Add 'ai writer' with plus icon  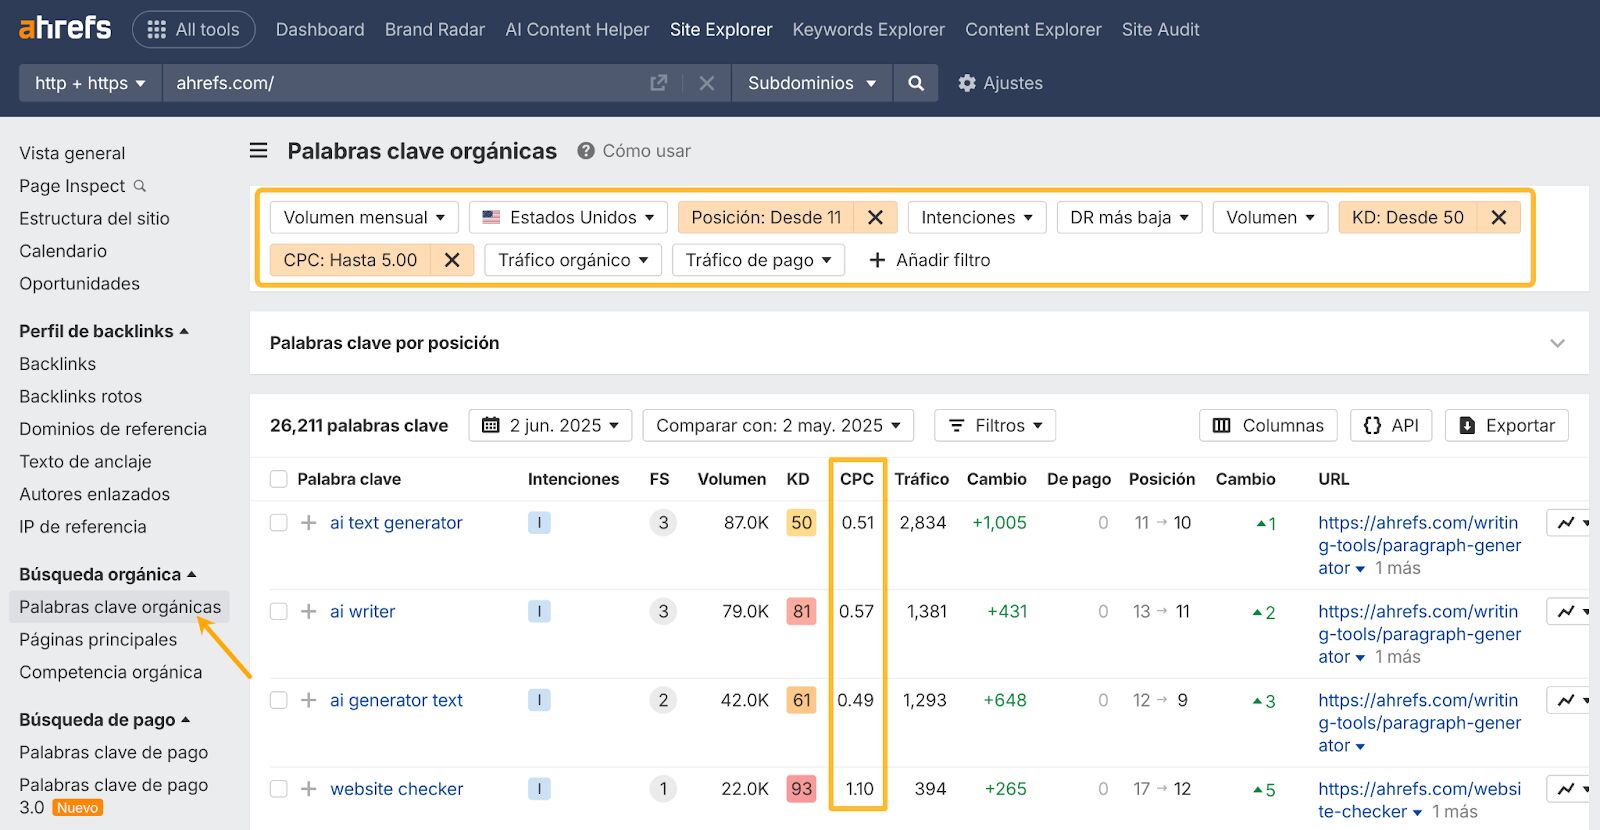coord(309,612)
